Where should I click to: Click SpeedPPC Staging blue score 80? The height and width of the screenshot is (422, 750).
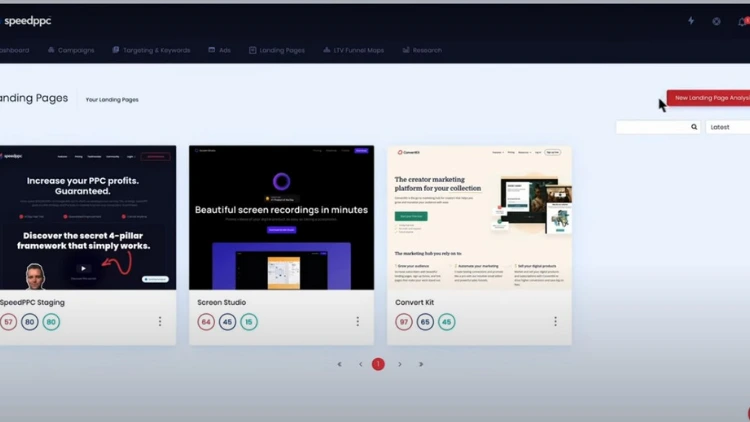pos(30,322)
